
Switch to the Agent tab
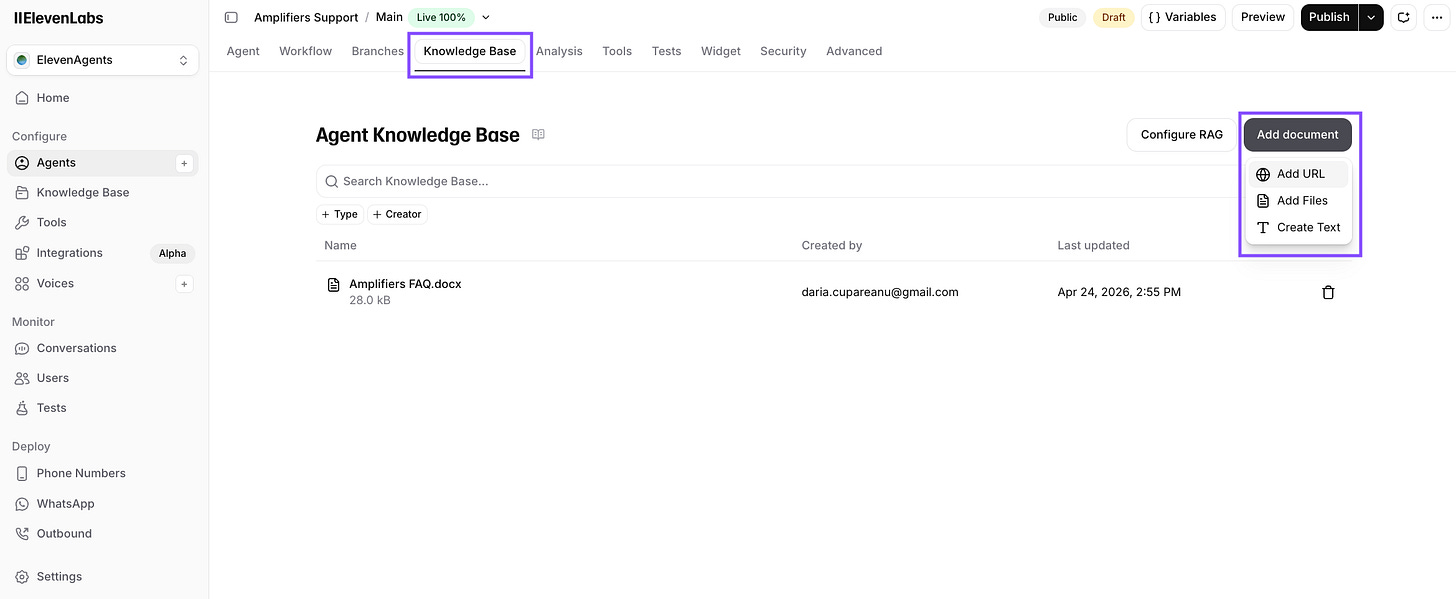pyautogui.click(x=243, y=51)
